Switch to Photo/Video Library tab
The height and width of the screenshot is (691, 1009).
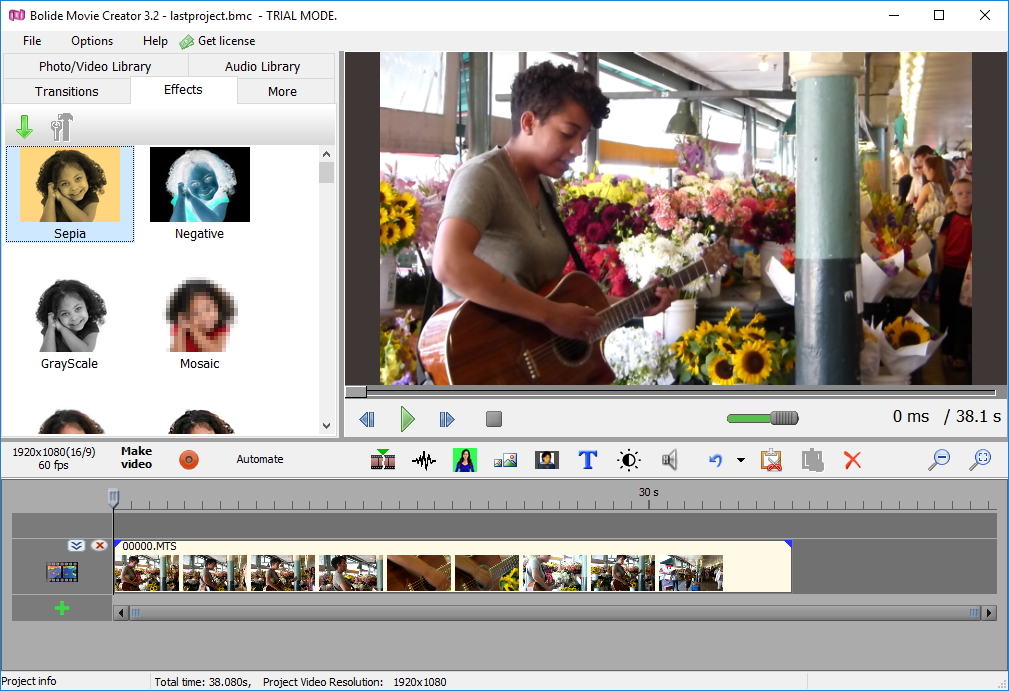tap(95, 66)
